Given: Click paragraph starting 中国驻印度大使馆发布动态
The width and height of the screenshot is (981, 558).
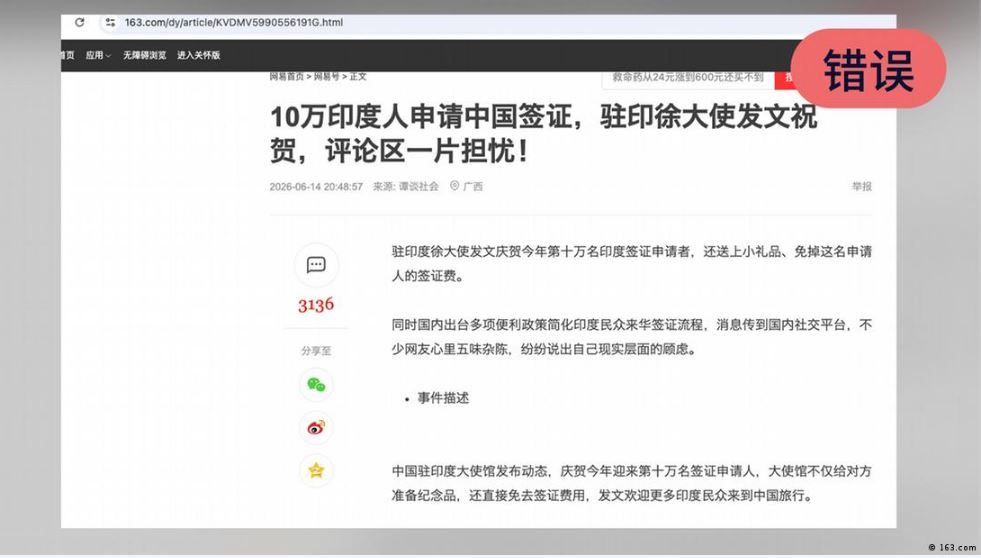Looking at the screenshot, I should [632, 483].
